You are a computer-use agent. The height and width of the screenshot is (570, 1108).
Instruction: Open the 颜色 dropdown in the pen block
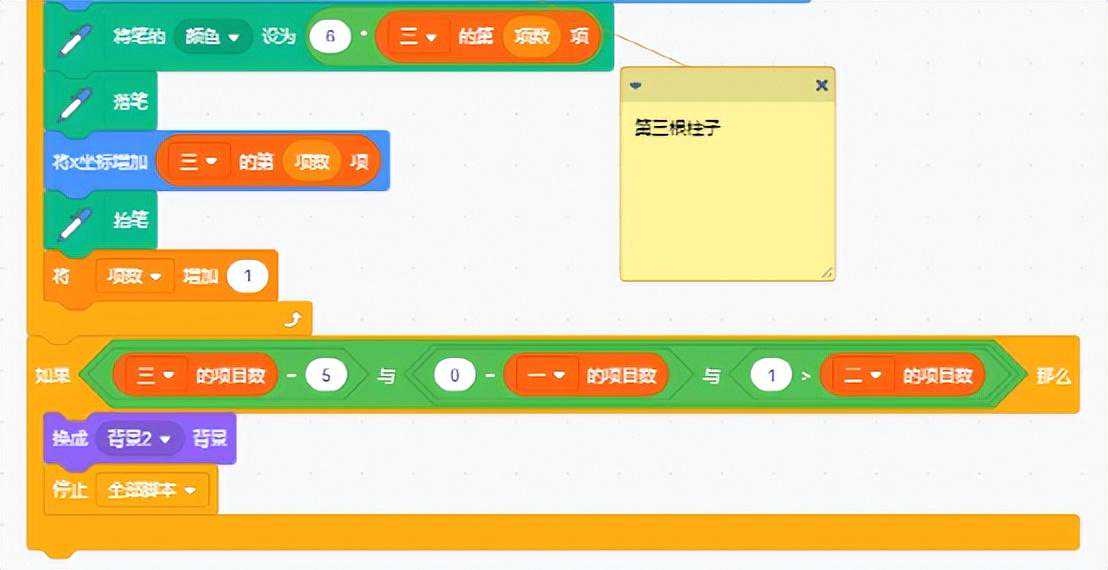tap(212, 38)
